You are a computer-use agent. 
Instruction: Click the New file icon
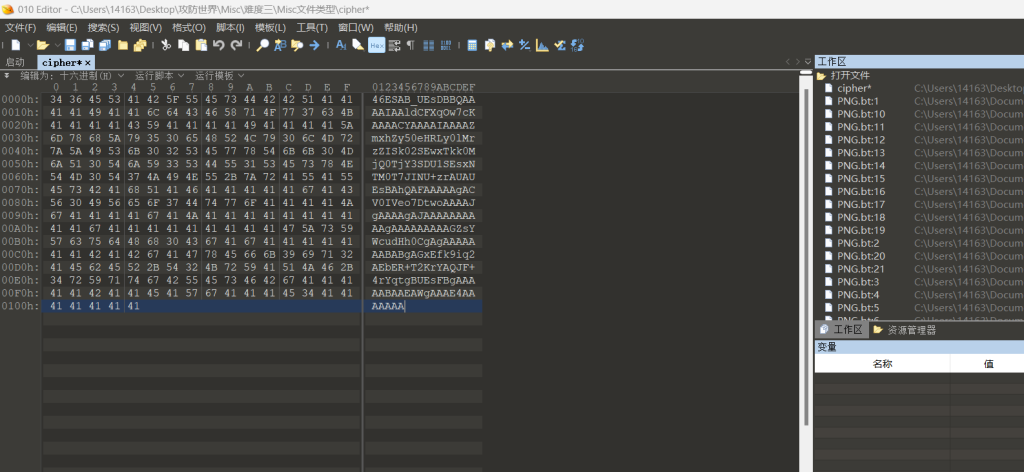[15, 45]
